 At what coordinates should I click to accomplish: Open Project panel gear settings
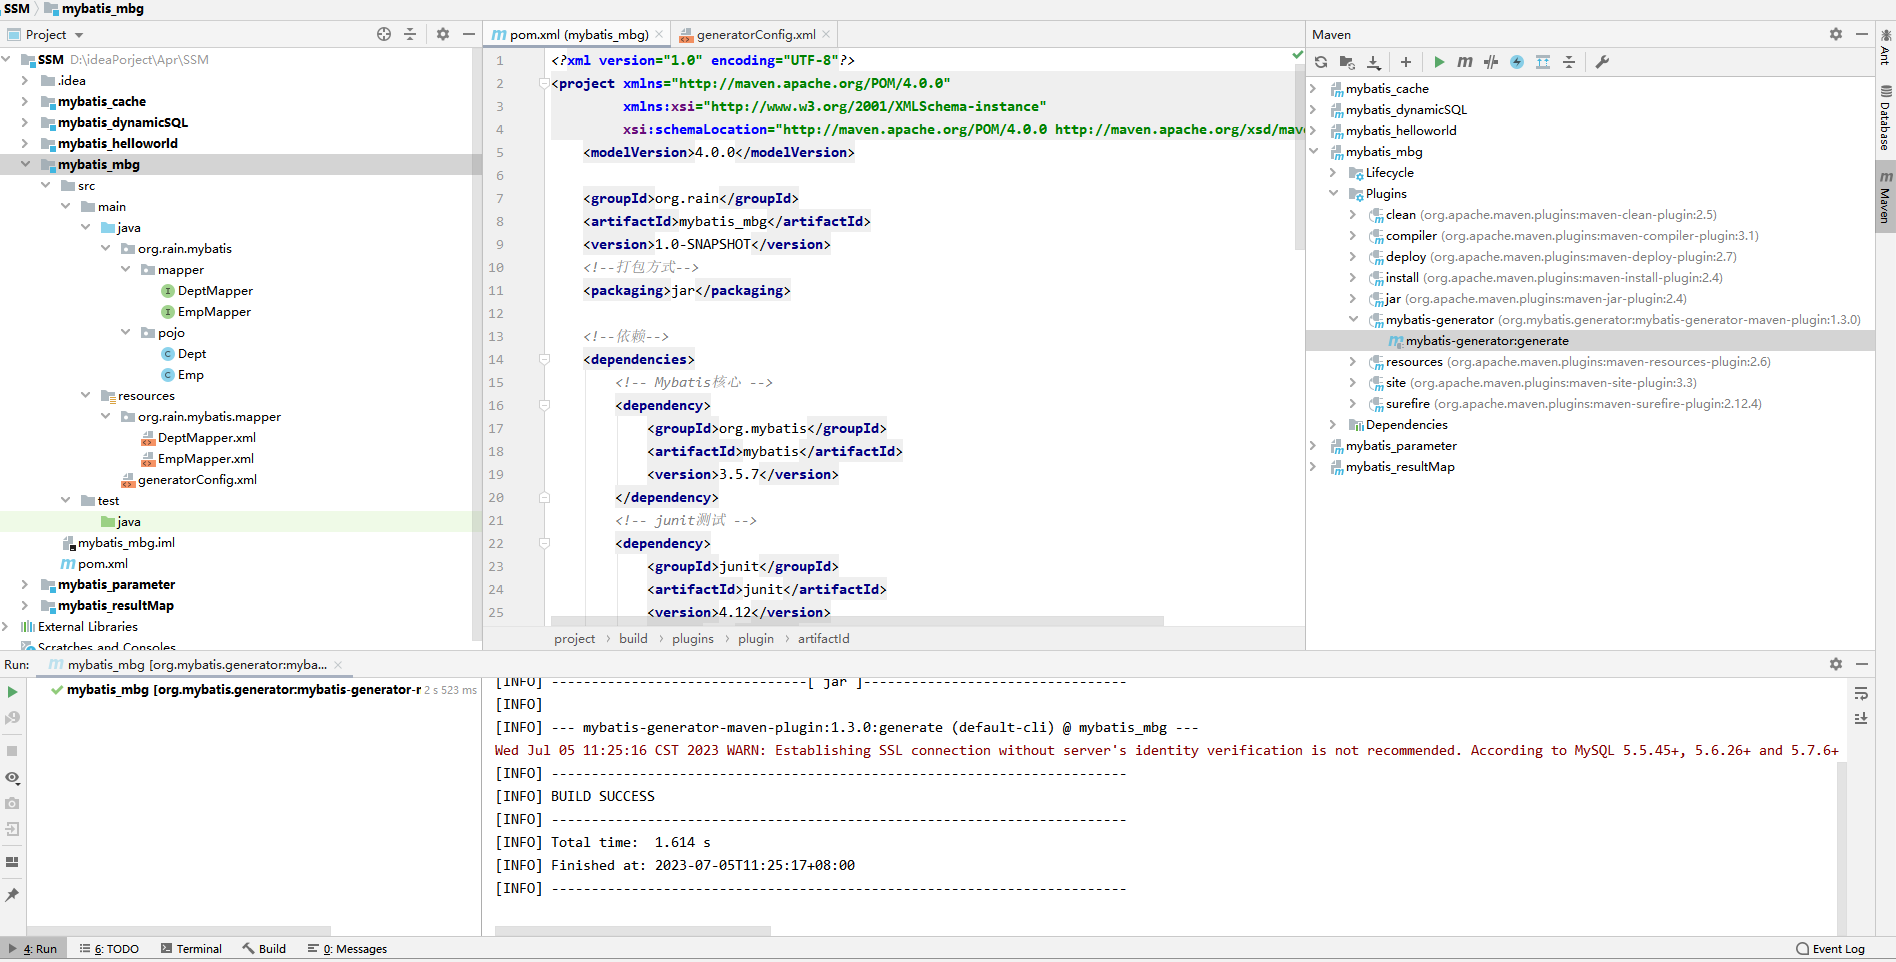(443, 34)
